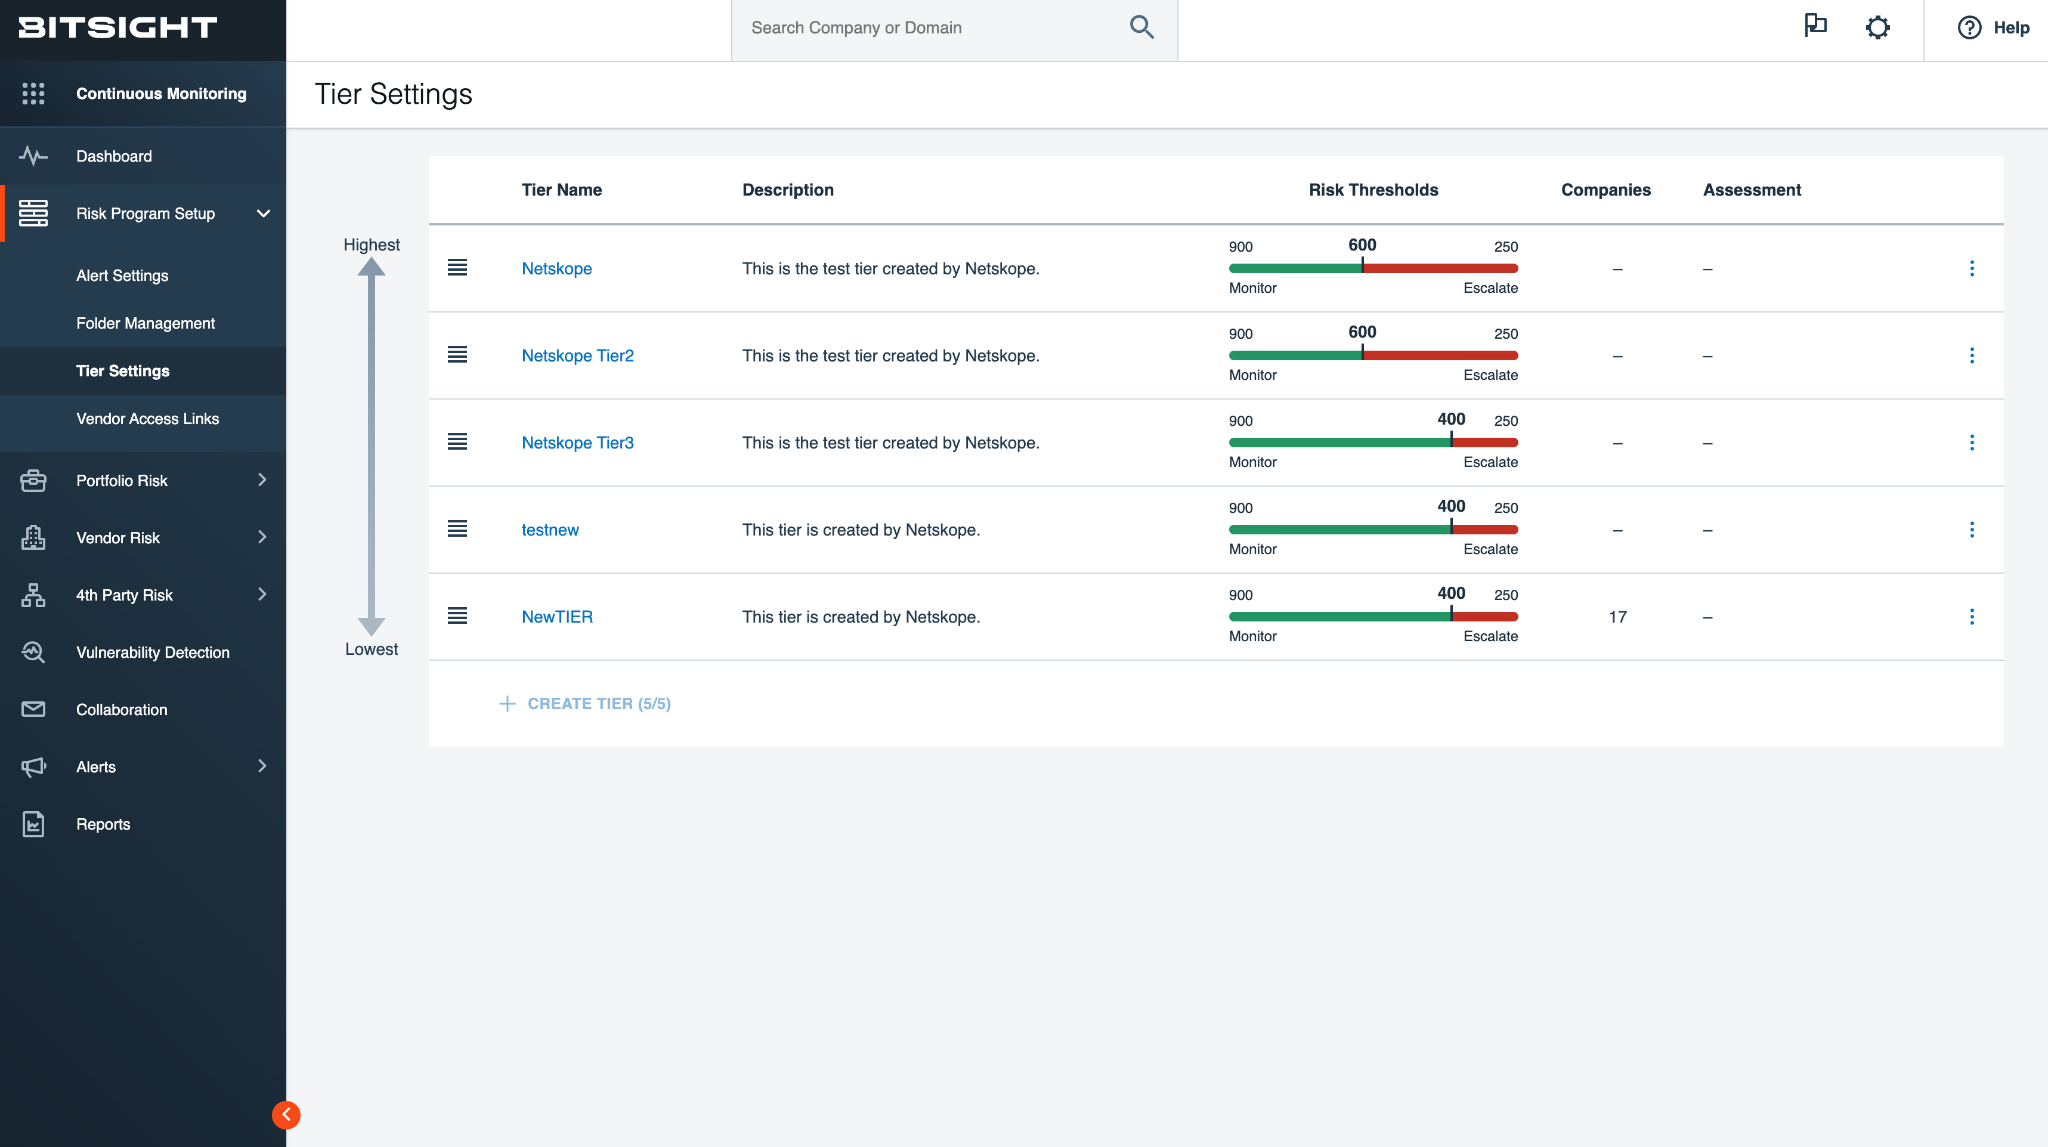Click the Risk Thresholds column header

pos(1373,190)
